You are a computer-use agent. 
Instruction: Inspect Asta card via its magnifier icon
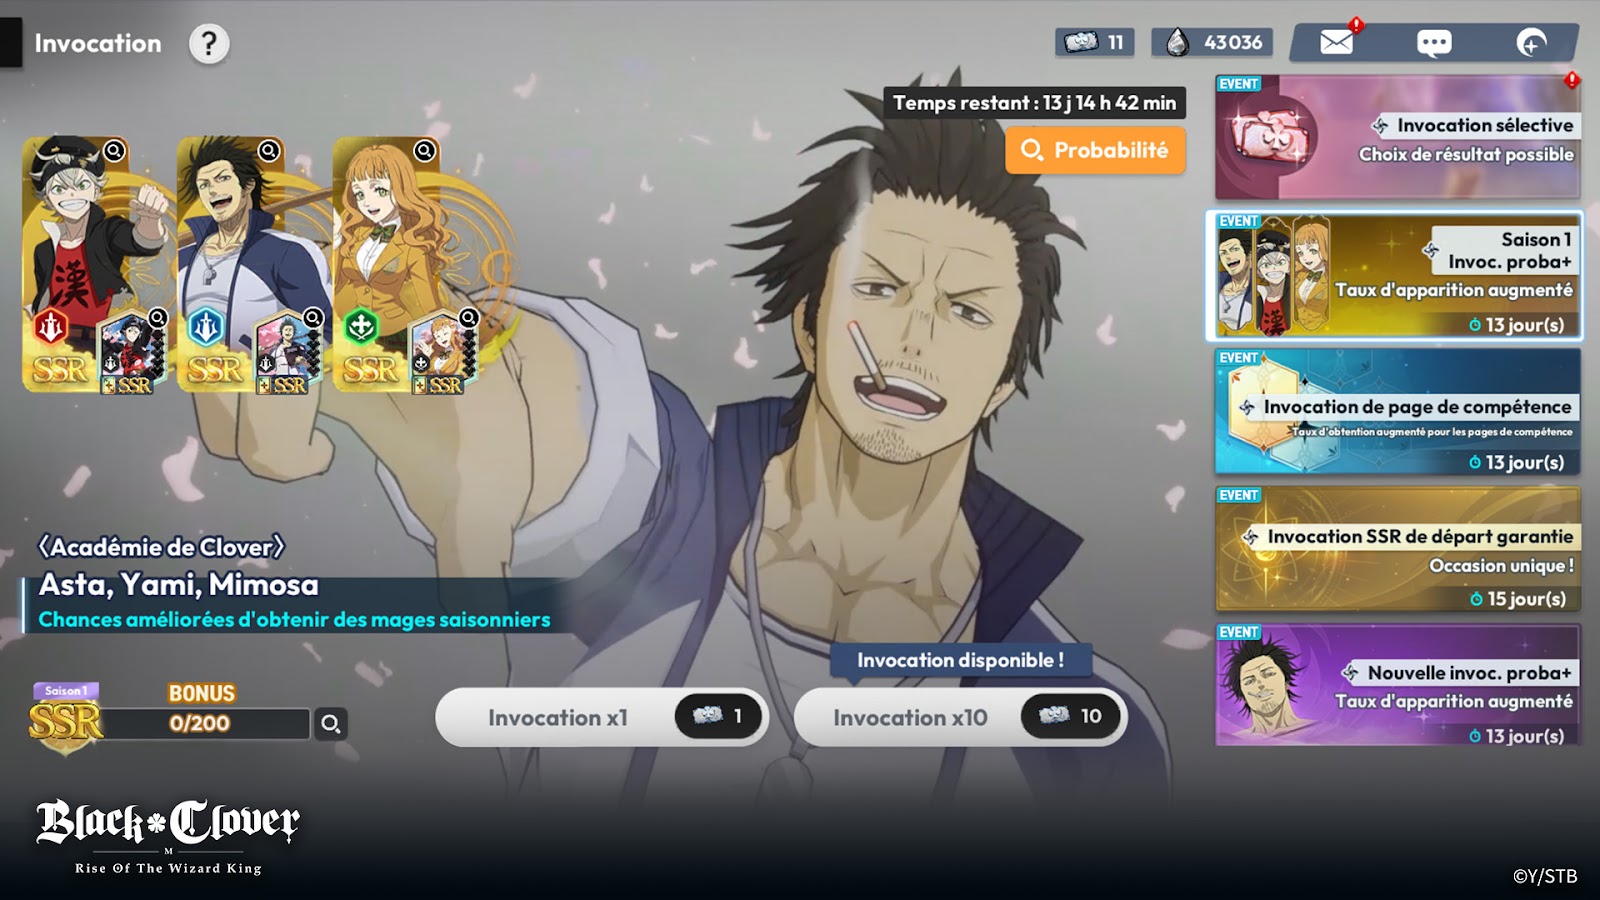click(x=115, y=151)
